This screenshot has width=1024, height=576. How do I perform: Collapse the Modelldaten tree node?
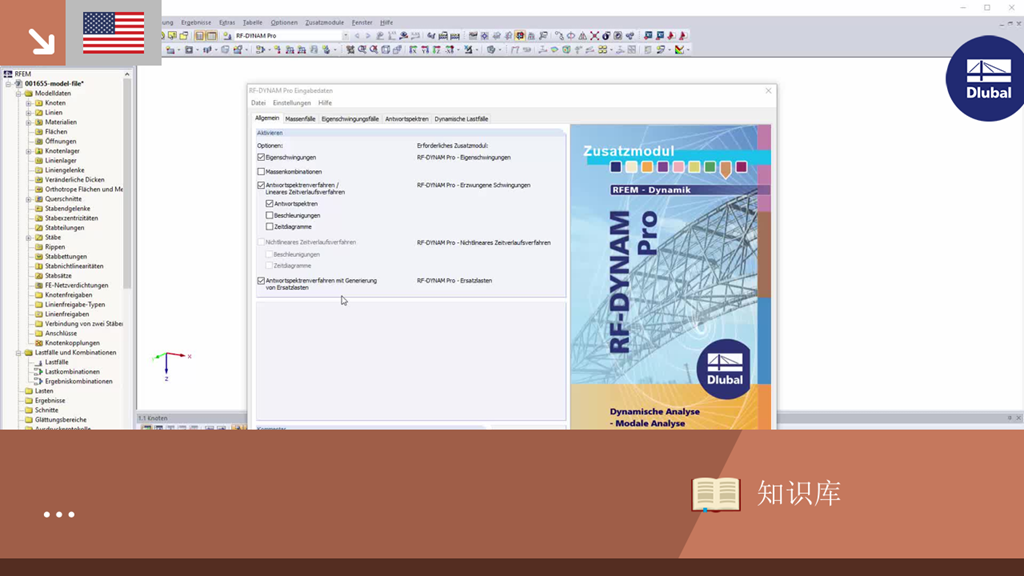[18, 93]
